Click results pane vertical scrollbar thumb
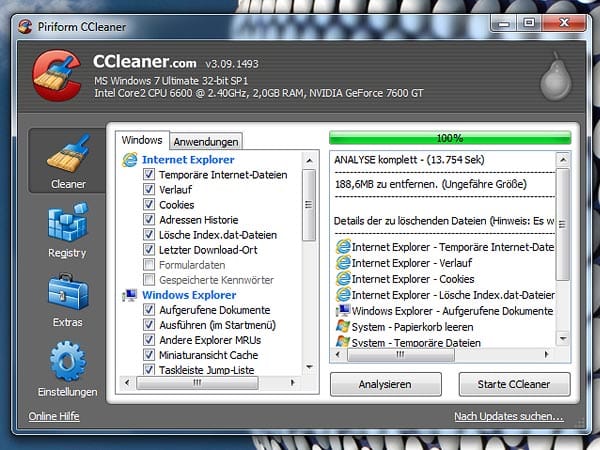 pyautogui.click(x=562, y=225)
